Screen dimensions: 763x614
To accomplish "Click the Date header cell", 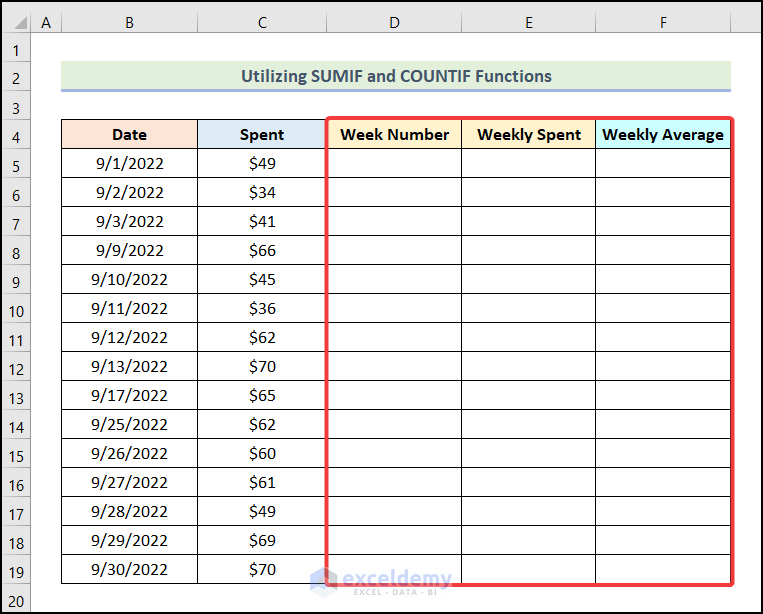I will (x=129, y=134).
